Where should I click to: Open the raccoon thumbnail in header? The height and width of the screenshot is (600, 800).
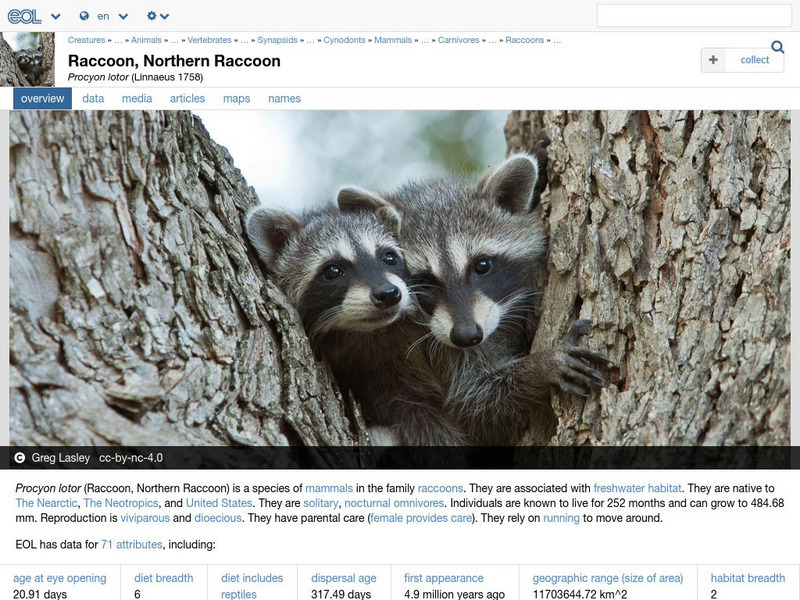[x=27, y=59]
